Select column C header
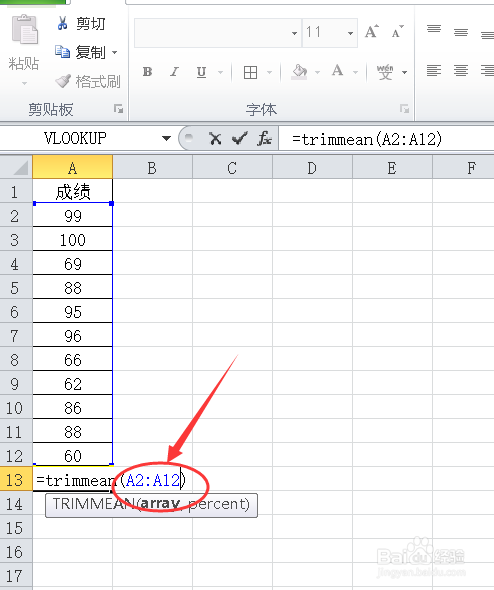 (232, 167)
